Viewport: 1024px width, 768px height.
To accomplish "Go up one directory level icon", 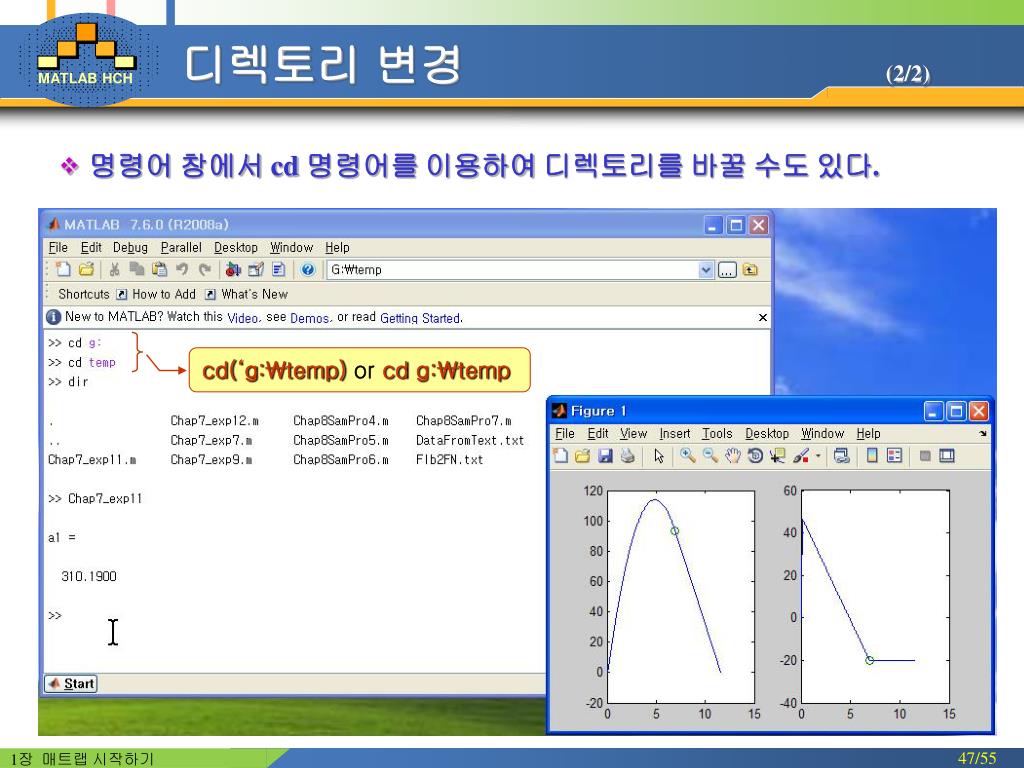I will [750, 270].
